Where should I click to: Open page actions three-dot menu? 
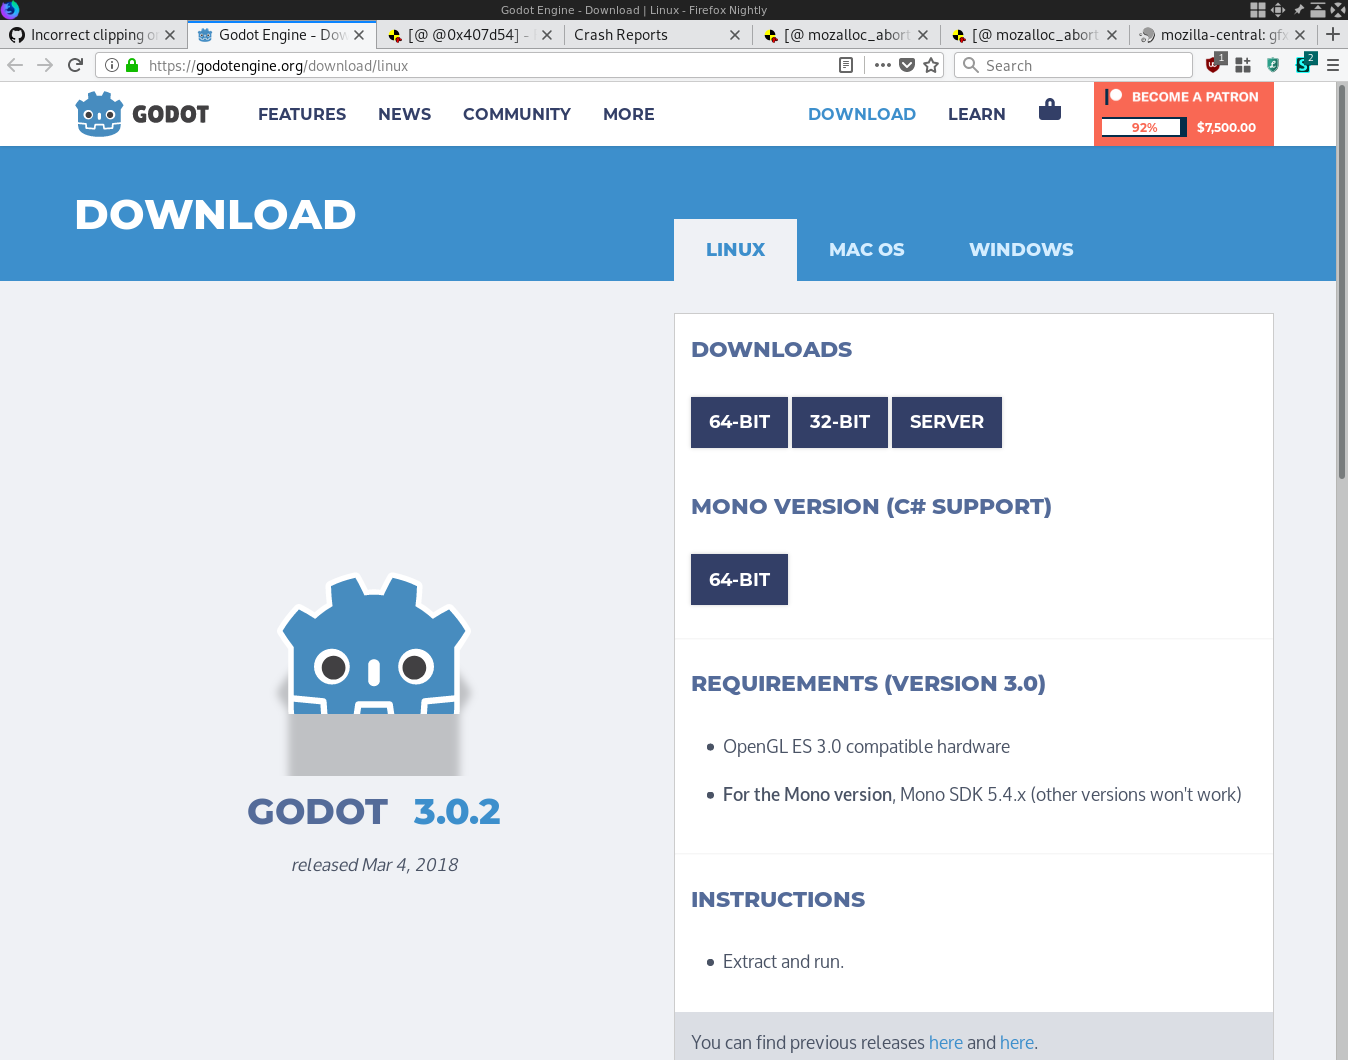pyautogui.click(x=882, y=65)
